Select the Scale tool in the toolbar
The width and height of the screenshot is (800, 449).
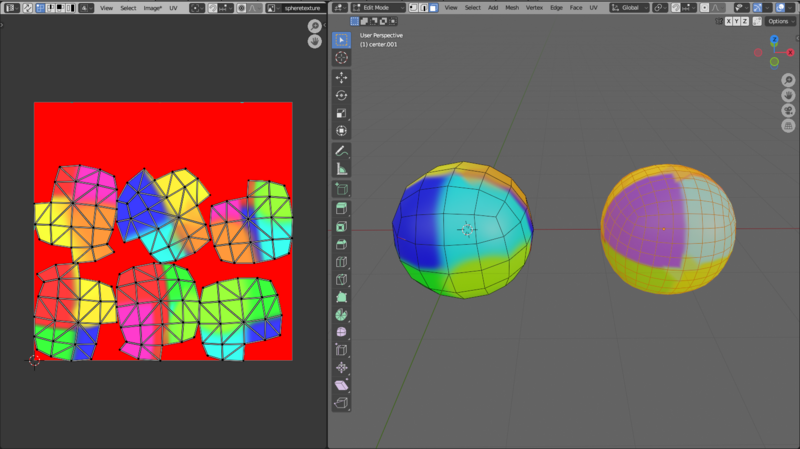pyautogui.click(x=342, y=113)
